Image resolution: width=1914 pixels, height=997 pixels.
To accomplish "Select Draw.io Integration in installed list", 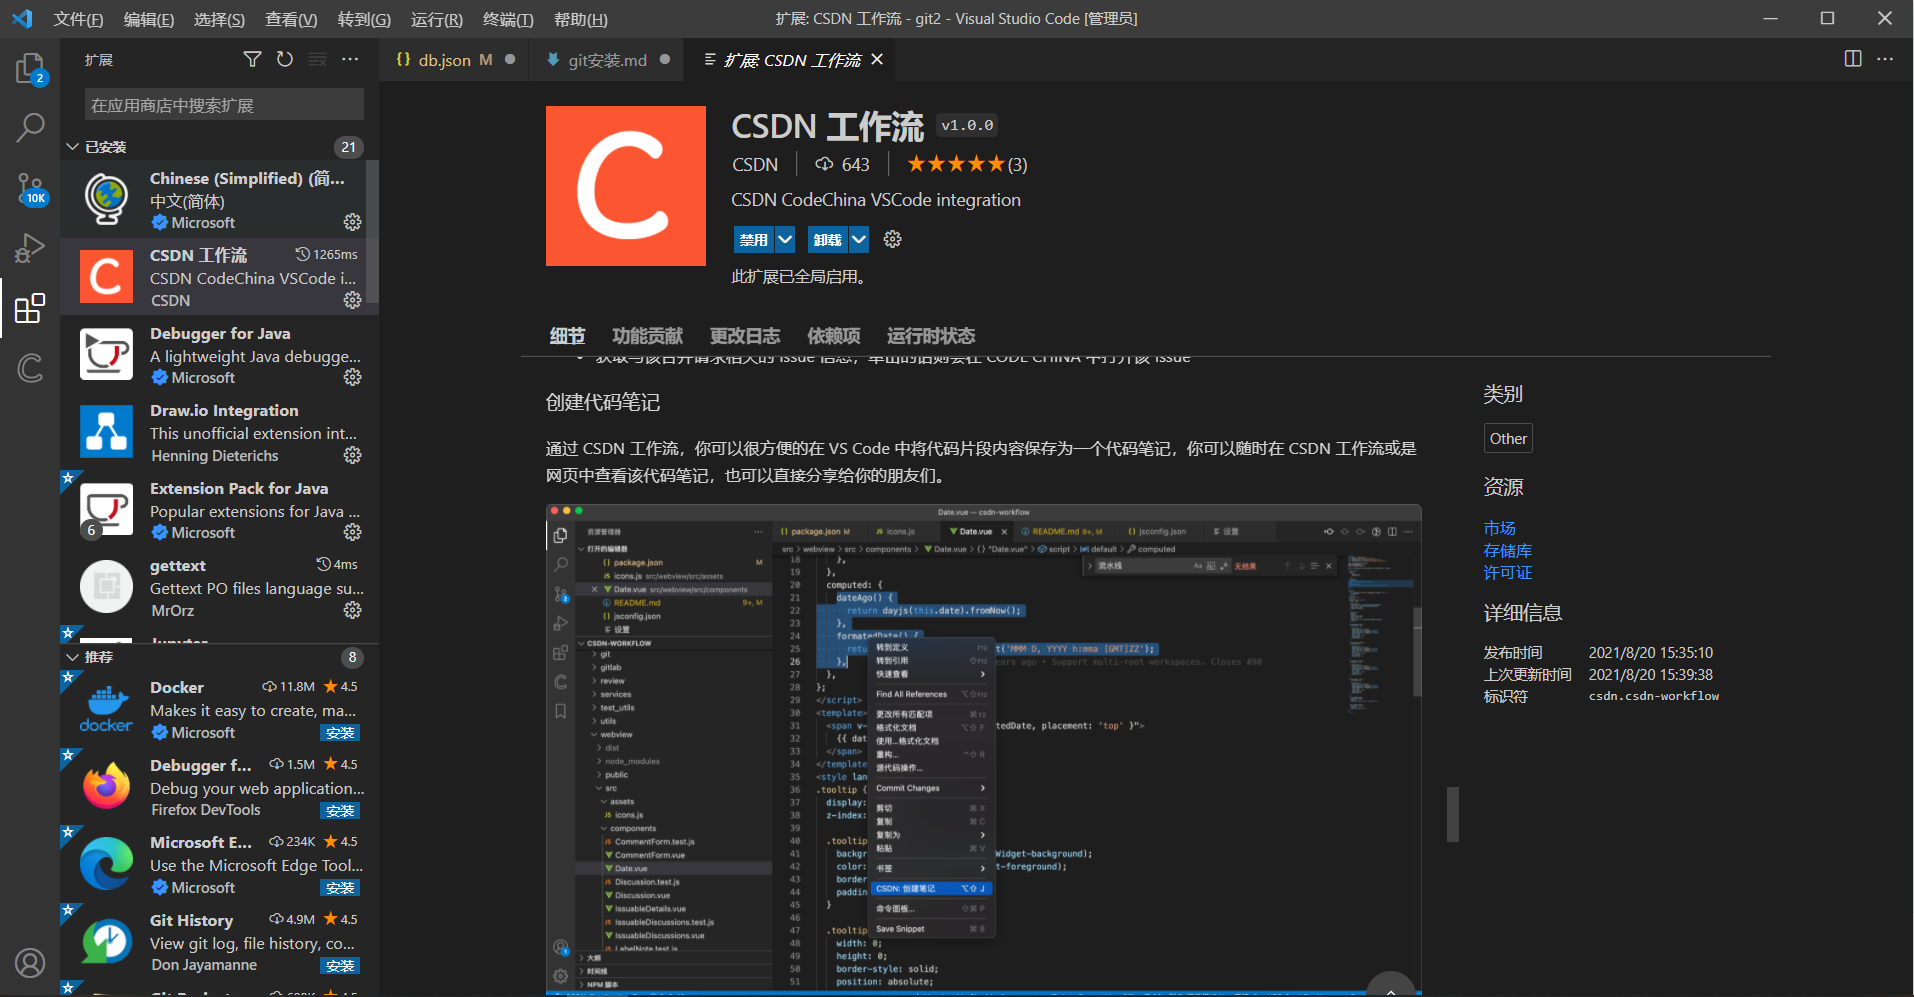I will (219, 433).
